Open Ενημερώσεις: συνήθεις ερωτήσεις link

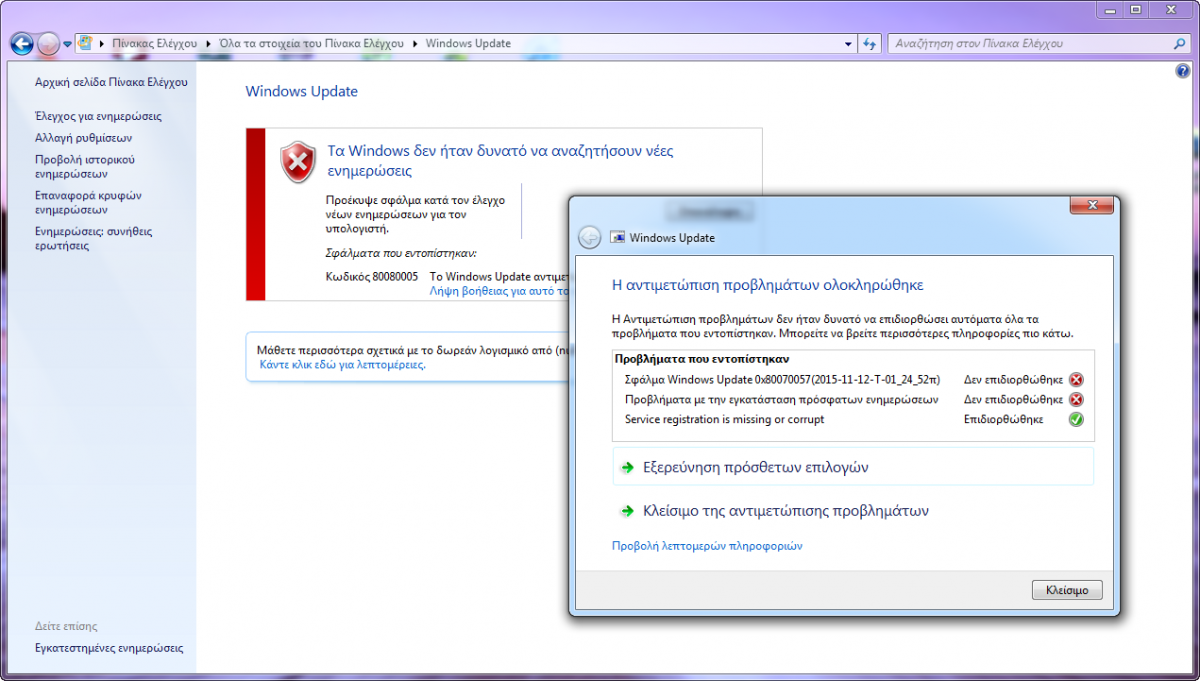click(93, 238)
